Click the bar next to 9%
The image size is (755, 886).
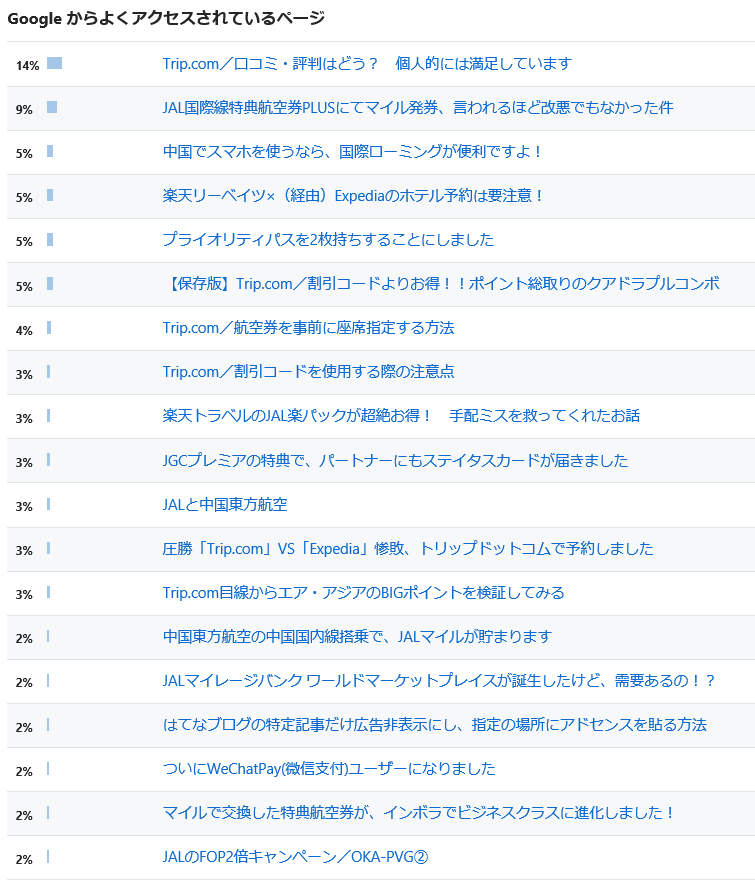52,107
